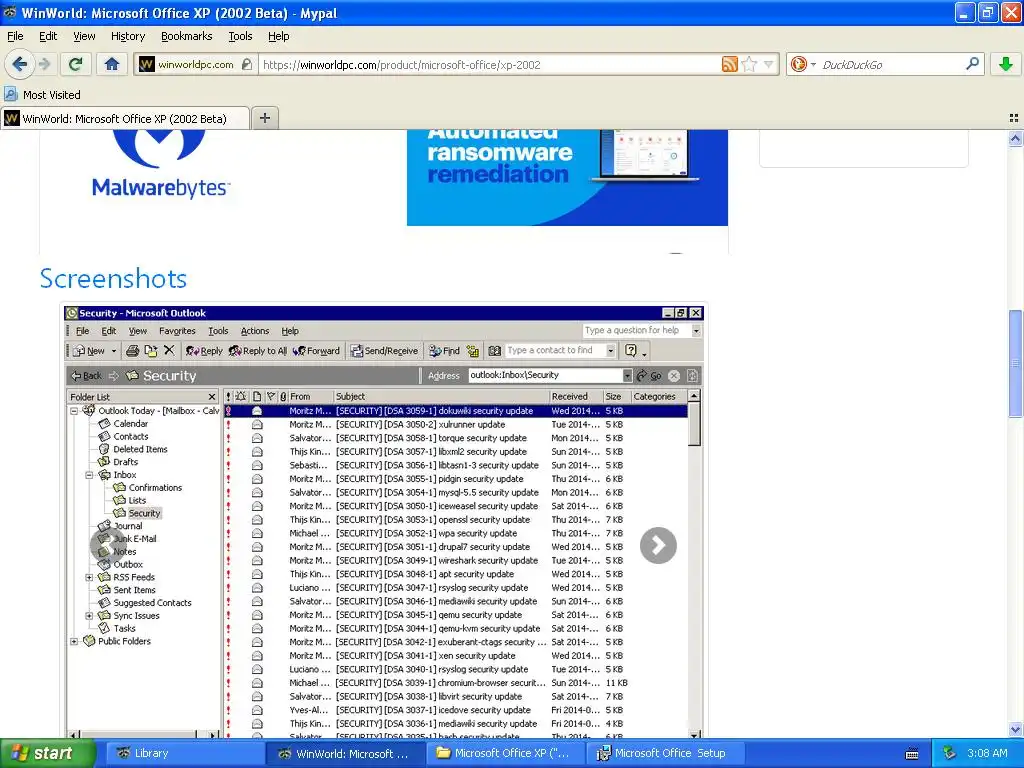
Task: Click the Automated ransomware remediation banner
Action: [x=567, y=178]
